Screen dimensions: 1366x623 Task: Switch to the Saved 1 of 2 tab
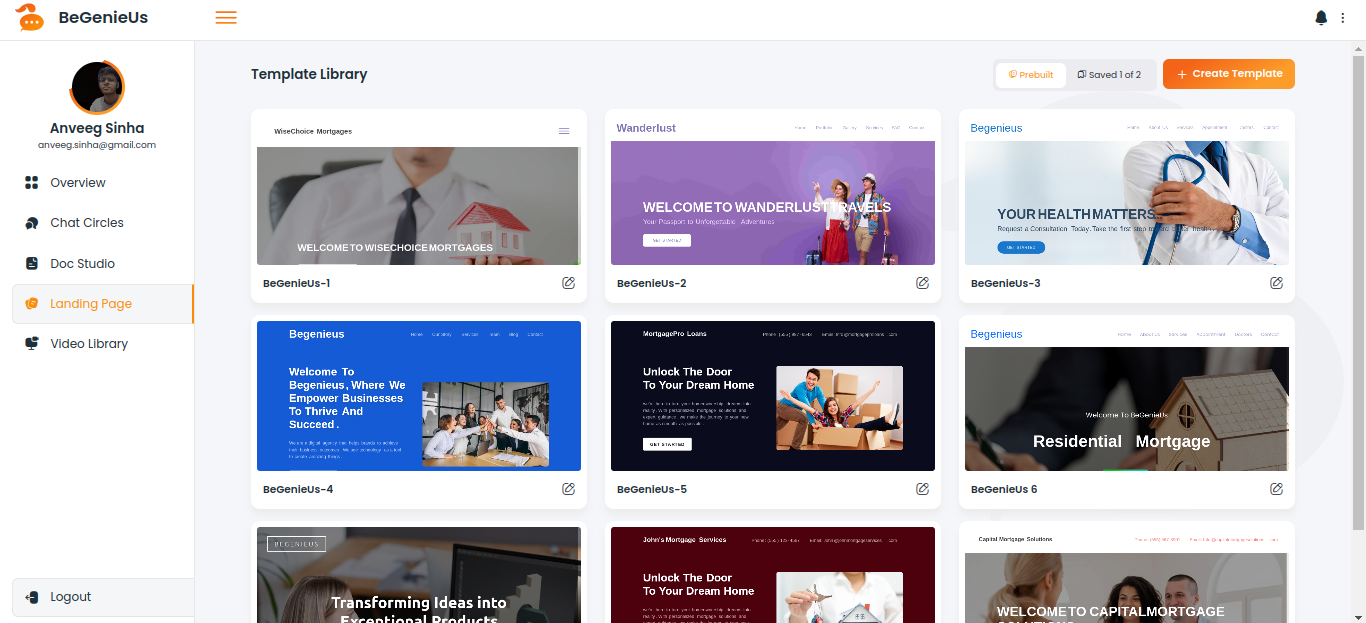pyautogui.click(x=1109, y=75)
